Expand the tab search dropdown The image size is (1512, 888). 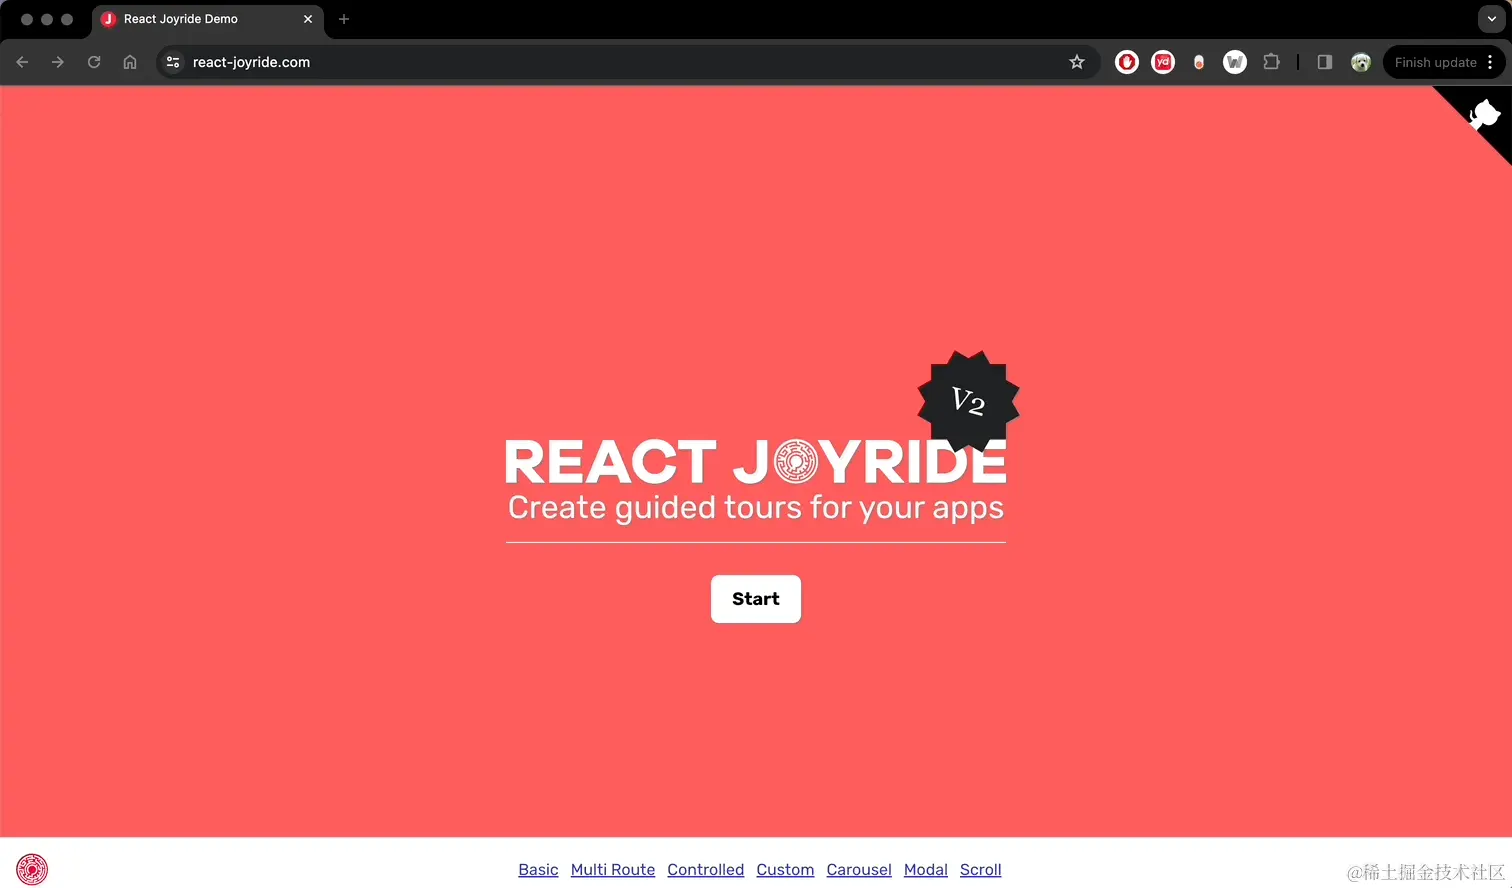(x=1491, y=19)
